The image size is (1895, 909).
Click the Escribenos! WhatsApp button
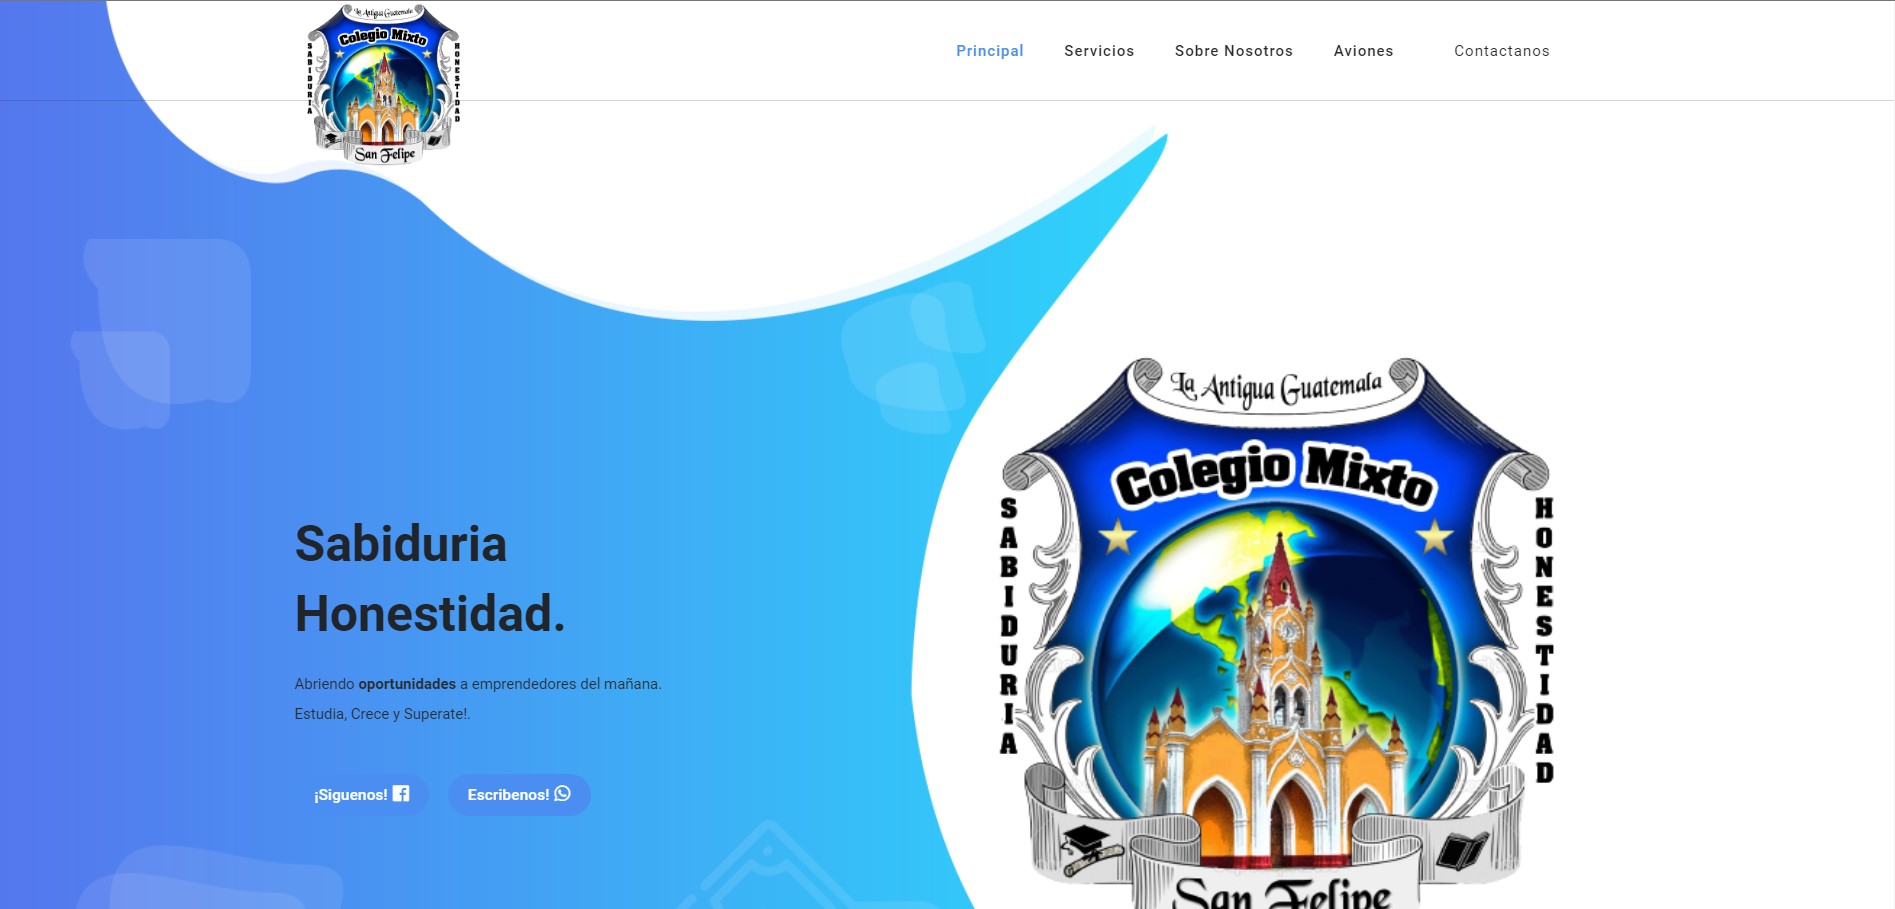[x=519, y=794]
